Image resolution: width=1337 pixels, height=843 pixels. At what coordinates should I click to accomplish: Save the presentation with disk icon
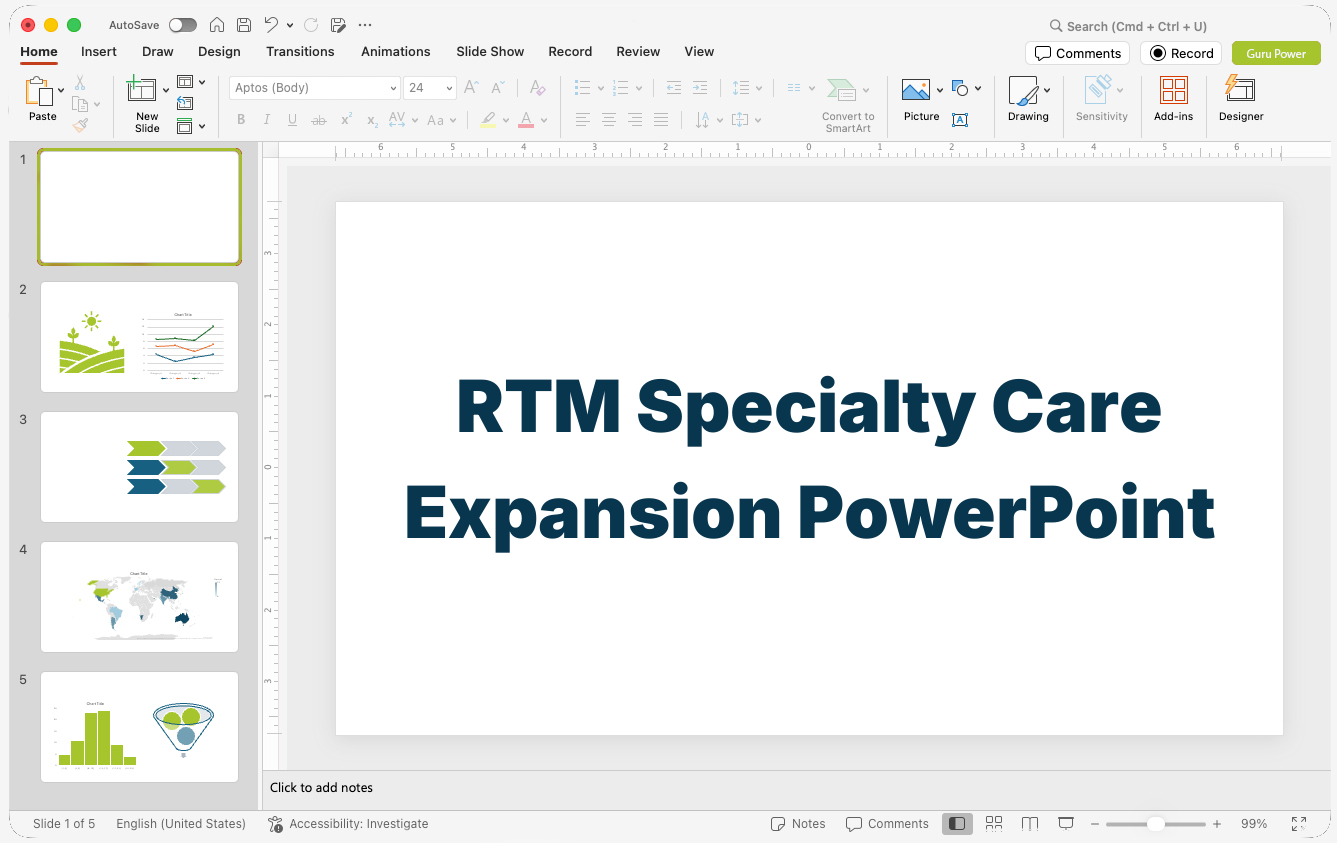point(244,25)
